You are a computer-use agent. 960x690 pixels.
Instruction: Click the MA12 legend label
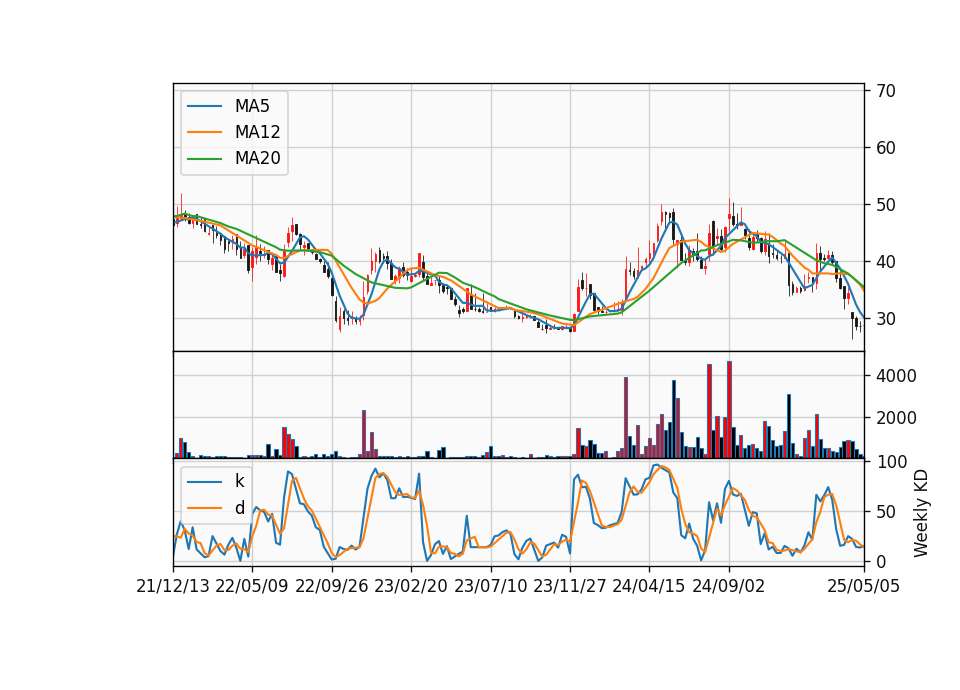tap(257, 132)
